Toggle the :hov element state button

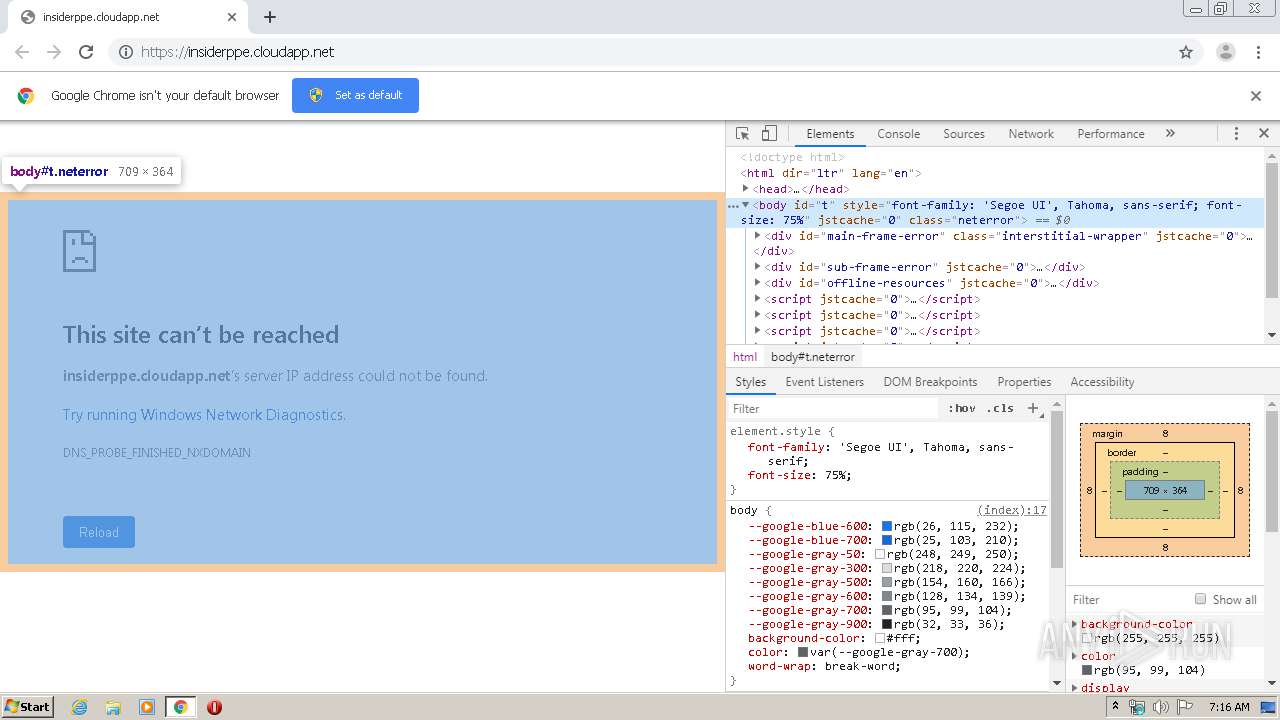click(962, 408)
